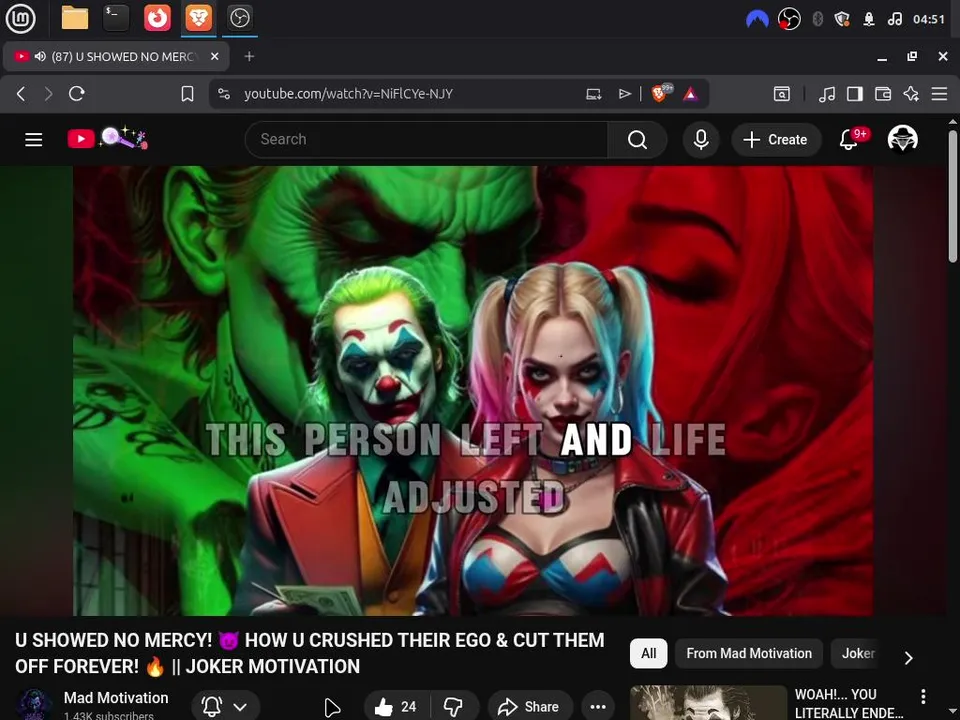Click the page vertical scrollbar thumb
960x720 pixels.
(953, 196)
